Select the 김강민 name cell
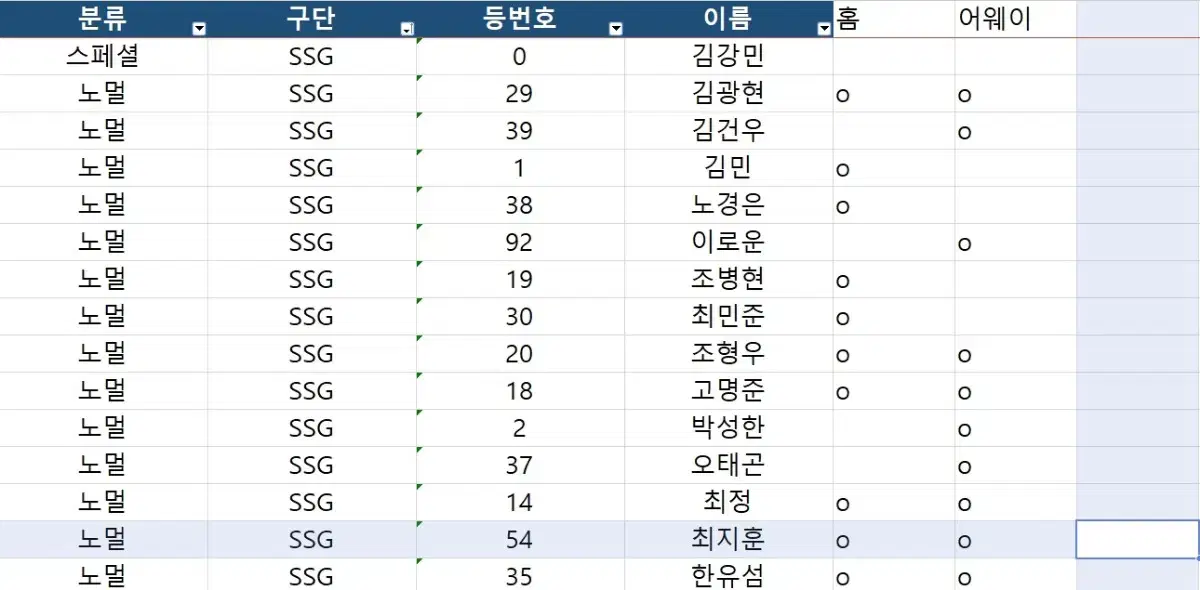This screenshot has width=1200, height=590. click(x=729, y=57)
